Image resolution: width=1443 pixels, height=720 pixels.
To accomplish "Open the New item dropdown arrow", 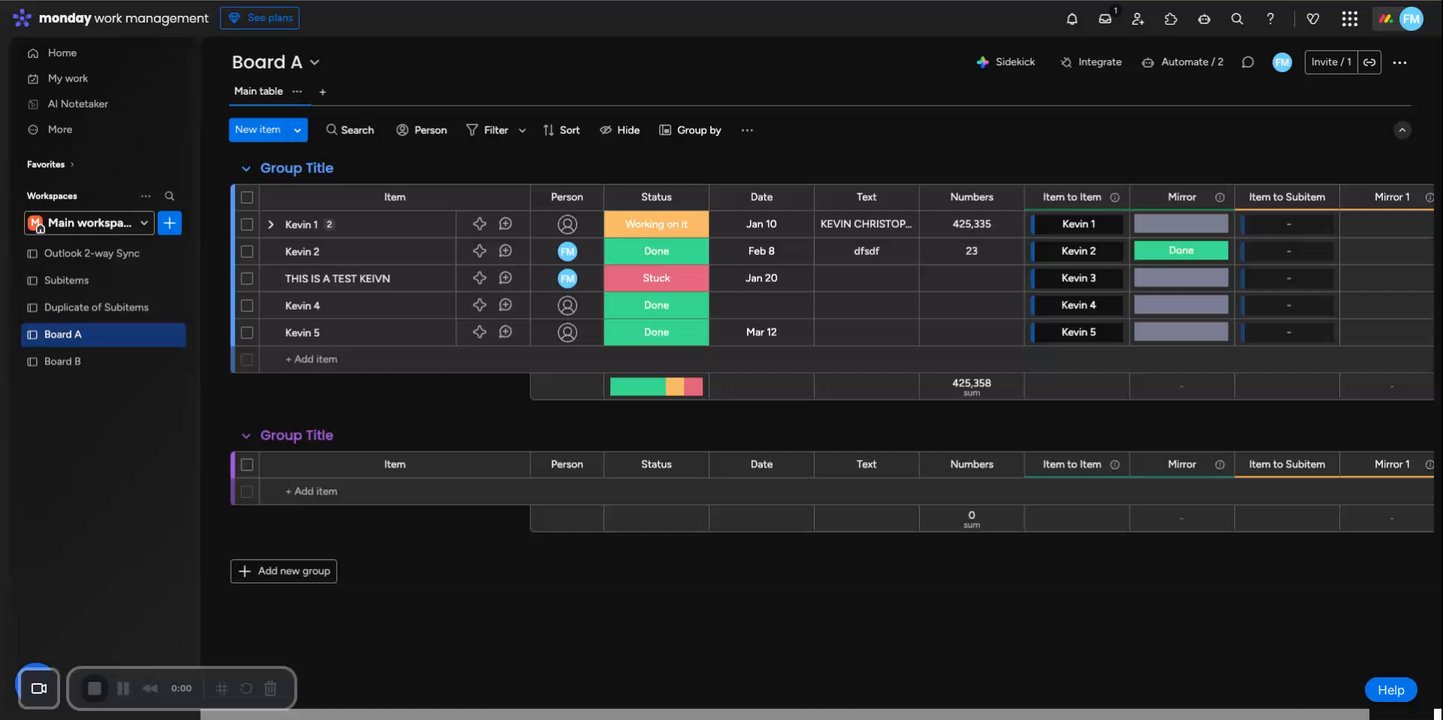I will [297, 130].
